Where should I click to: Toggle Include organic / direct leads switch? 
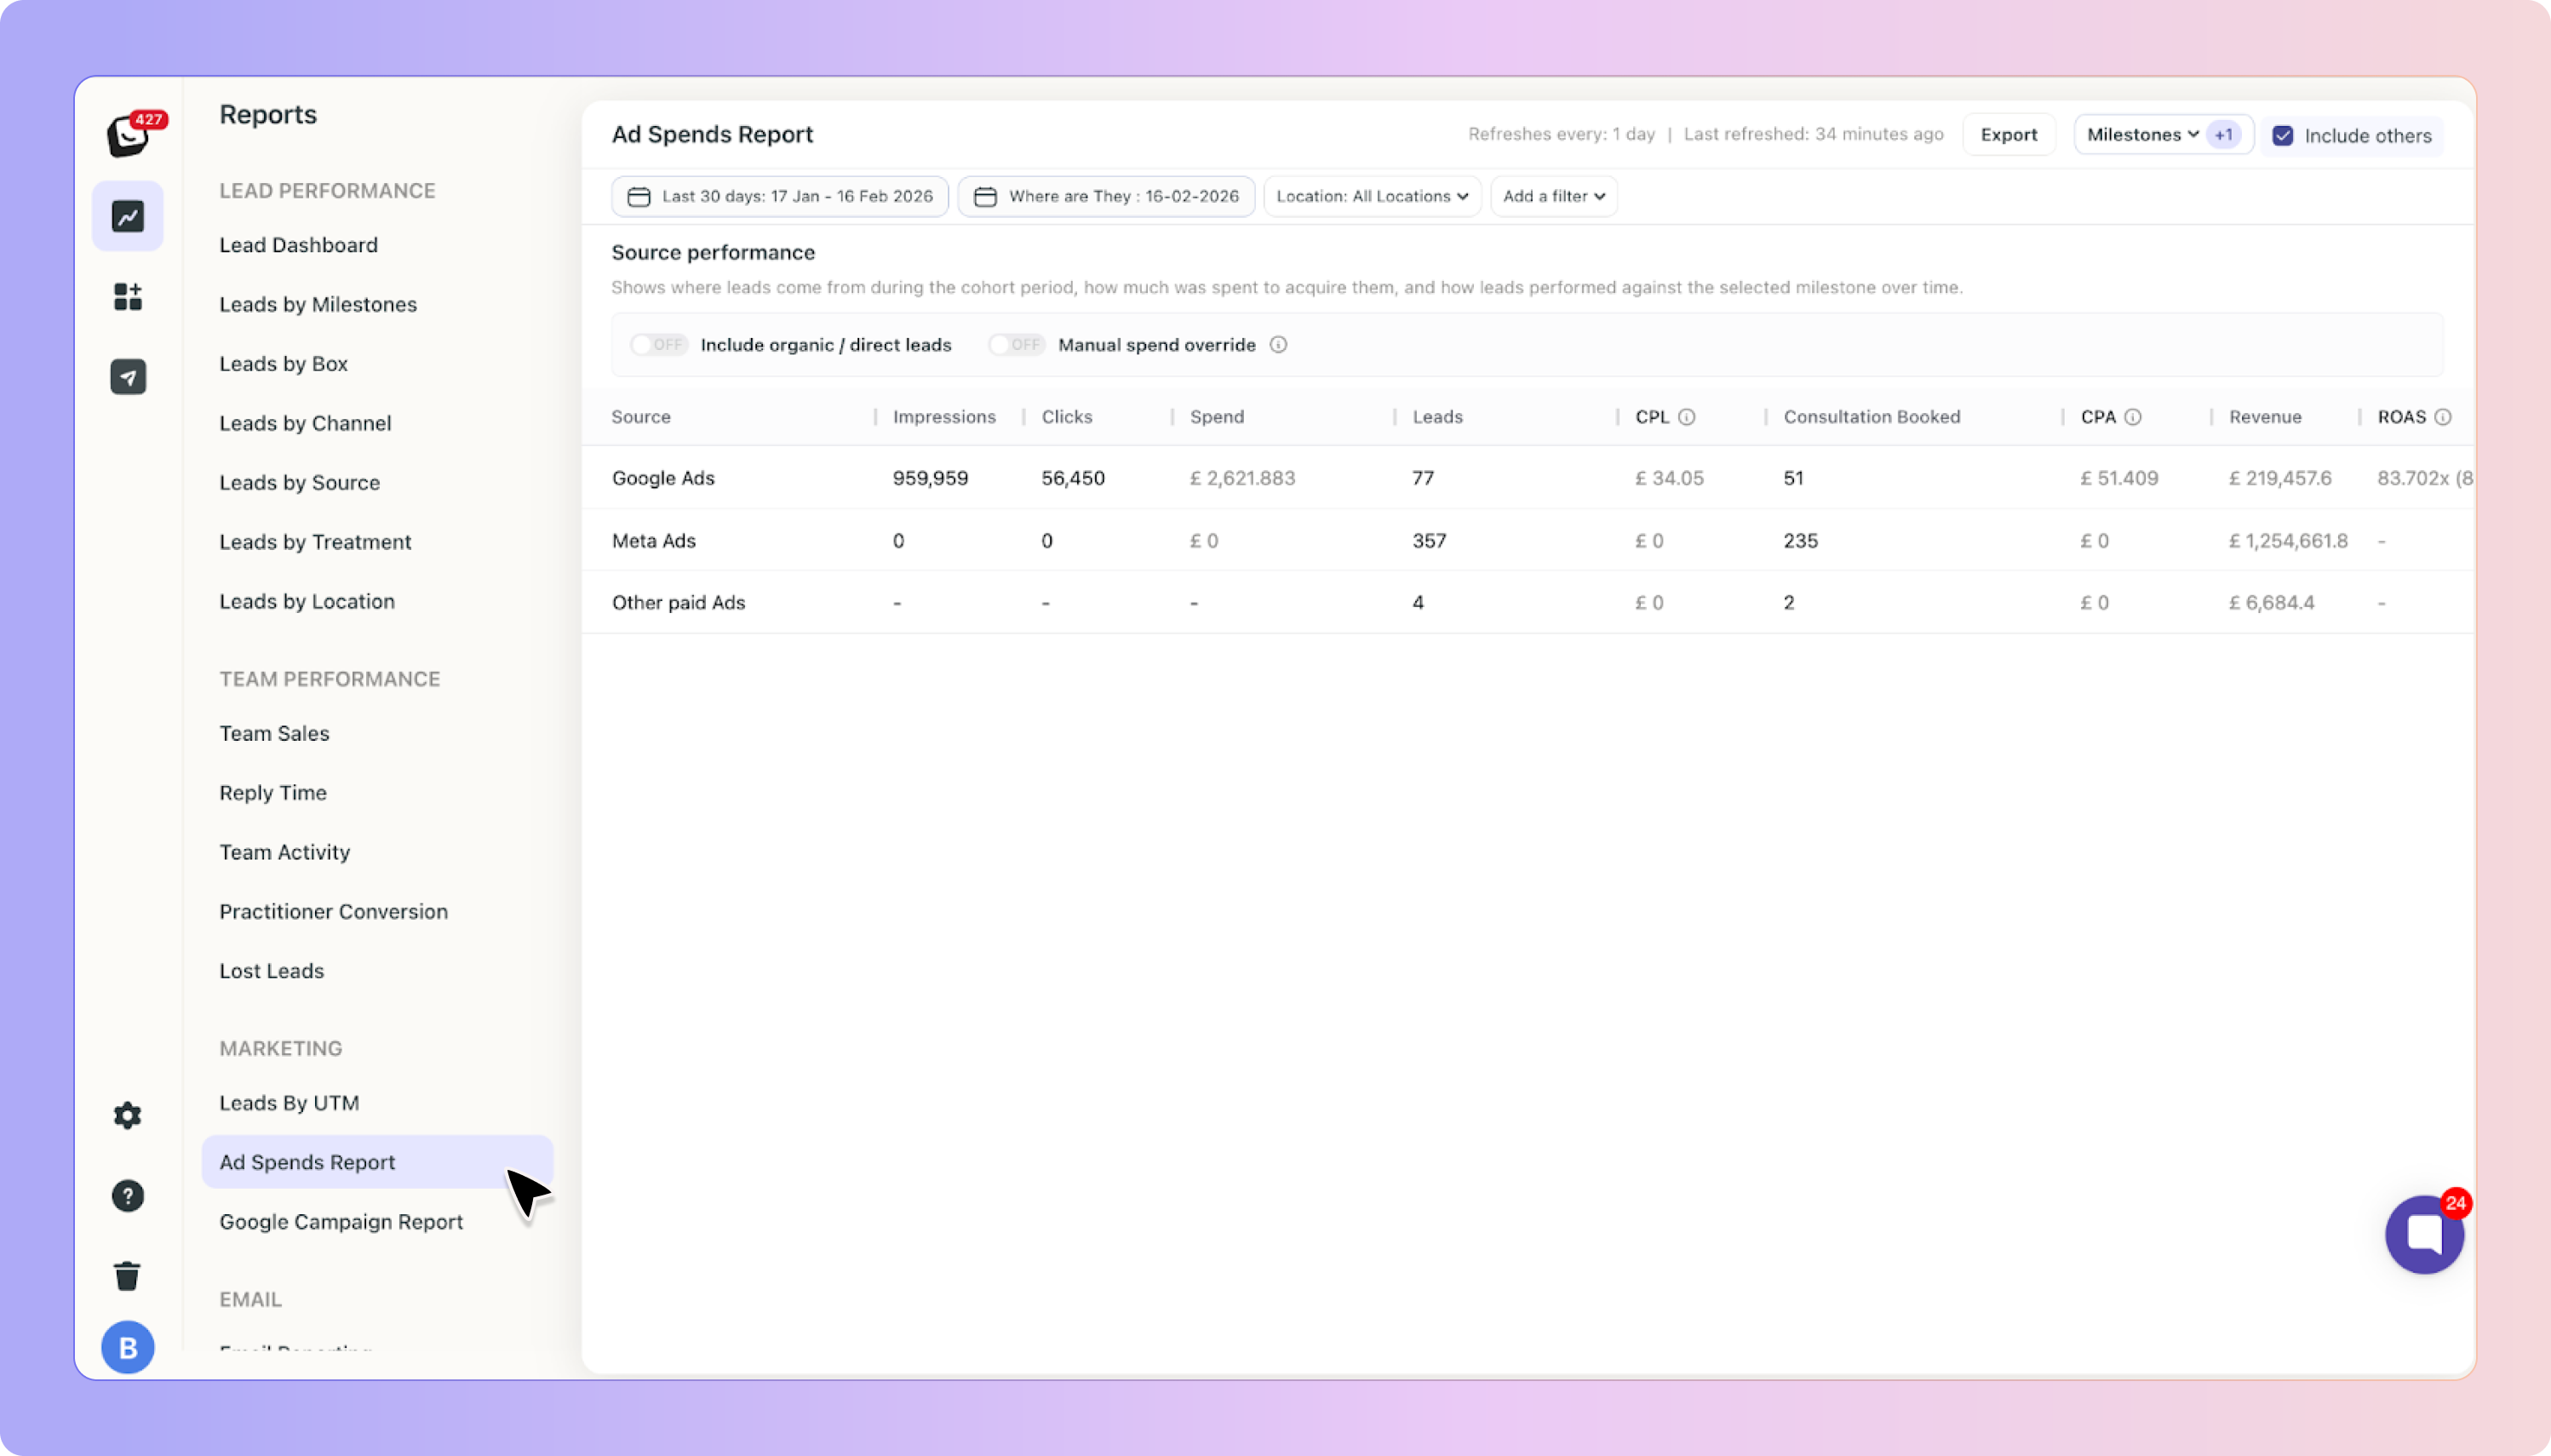click(659, 345)
